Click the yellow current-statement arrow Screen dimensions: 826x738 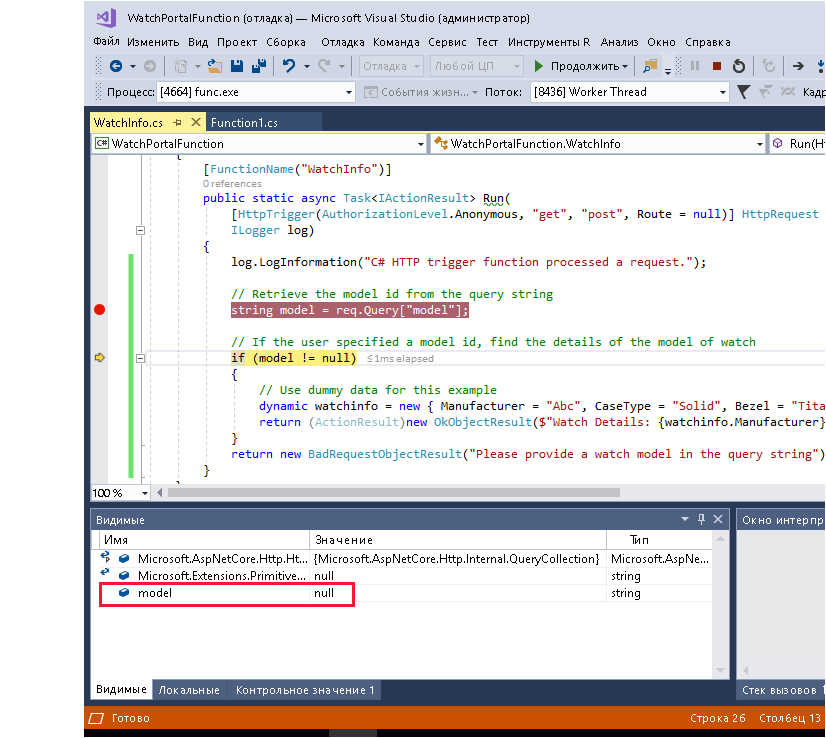click(100, 358)
